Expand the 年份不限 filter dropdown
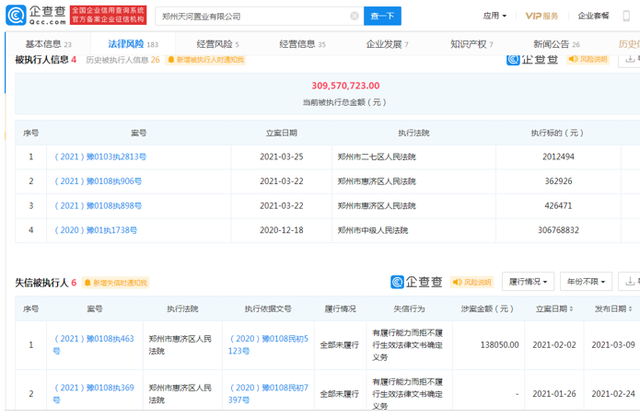The height and width of the screenshot is (418, 640). (585, 282)
